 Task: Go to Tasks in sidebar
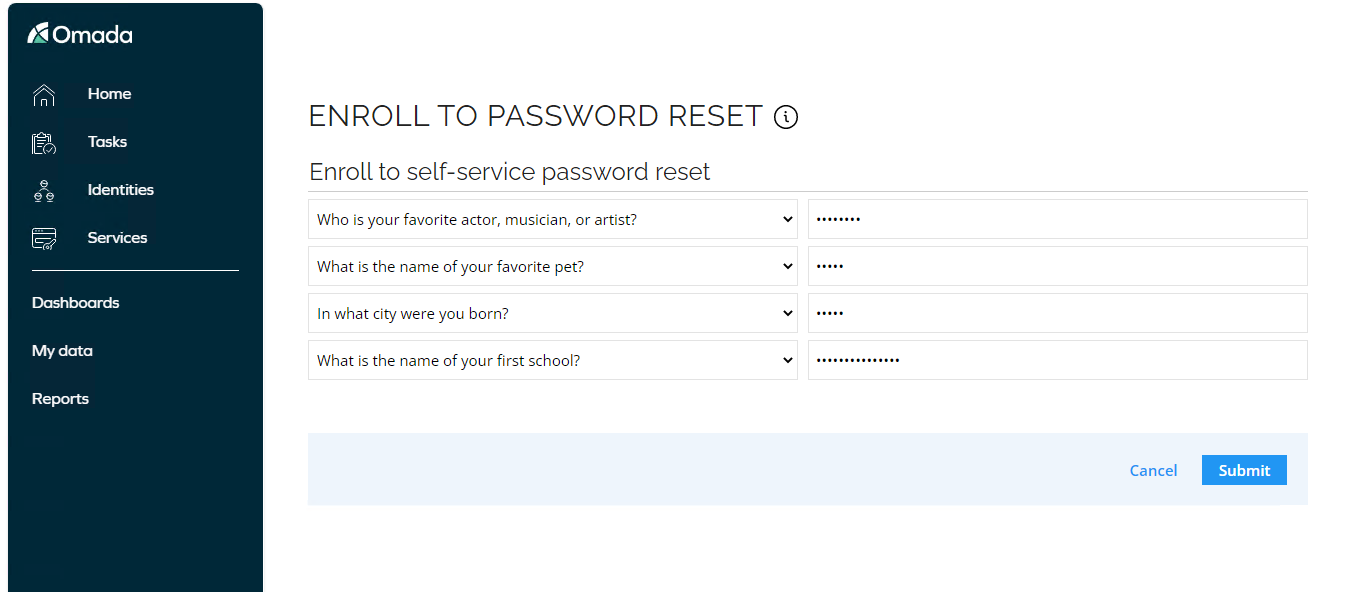[x=107, y=142]
